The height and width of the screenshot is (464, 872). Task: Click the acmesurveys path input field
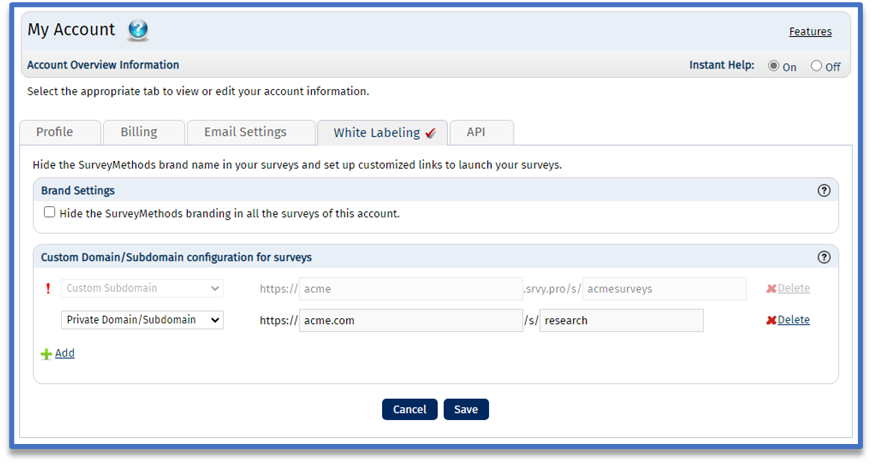point(664,289)
